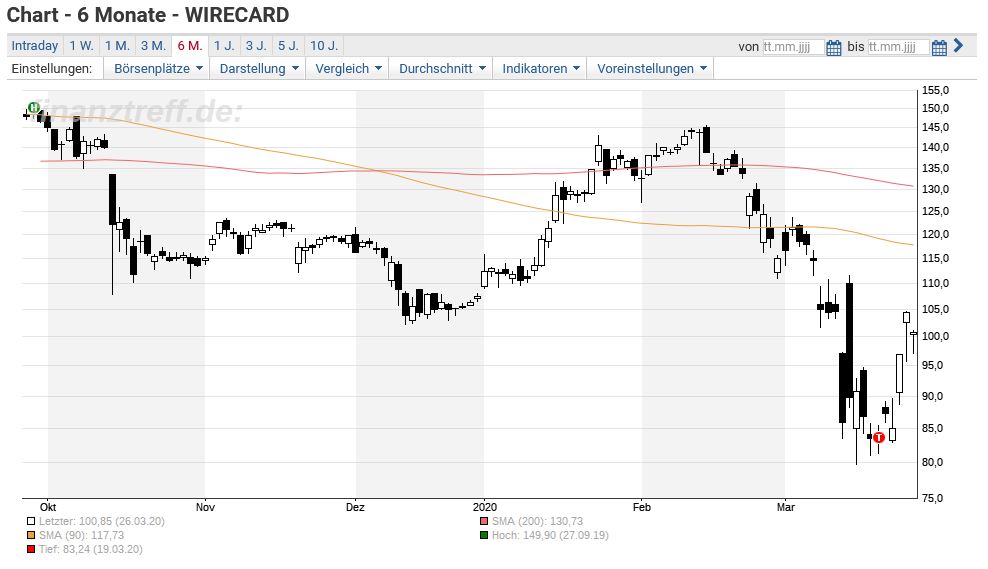Click the 'Okt' x-axis label
Screen dimensions: 988x569
click(x=48, y=507)
